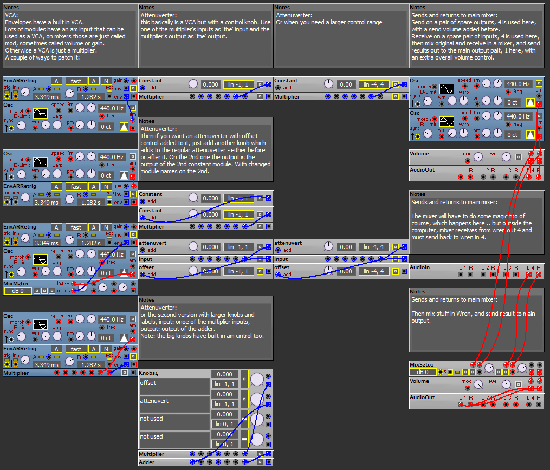Viewport: 550px width, 470px height.
Task: Toggle yellow mute square on lower Volume module
Action: click(518, 384)
